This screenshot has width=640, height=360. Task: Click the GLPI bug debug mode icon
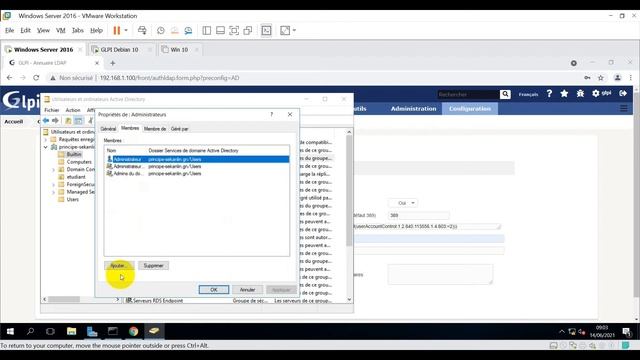click(x=580, y=93)
